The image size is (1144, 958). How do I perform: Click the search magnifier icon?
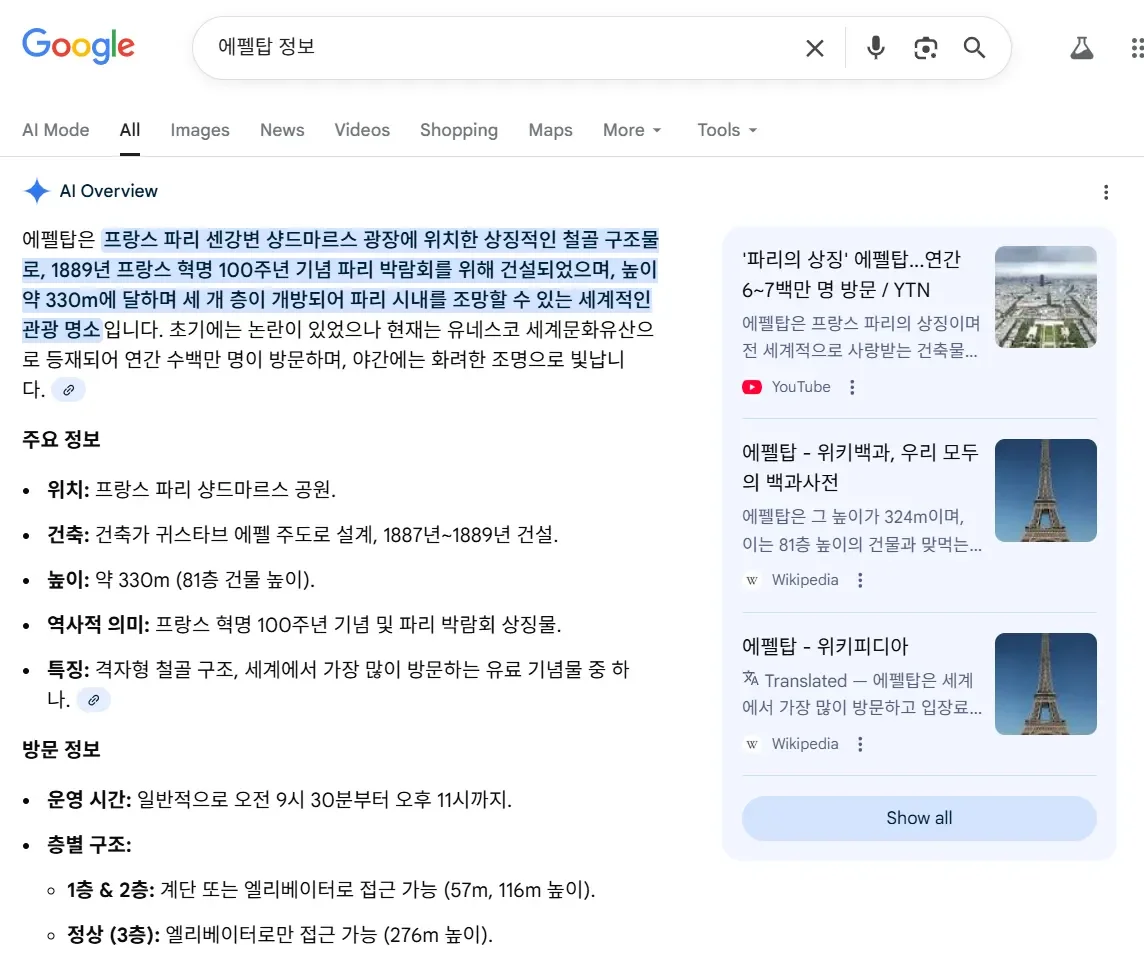pyautogui.click(x=974, y=47)
